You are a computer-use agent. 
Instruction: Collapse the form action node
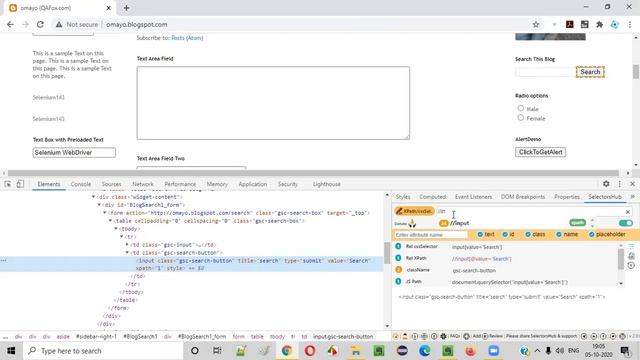coord(104,213)
